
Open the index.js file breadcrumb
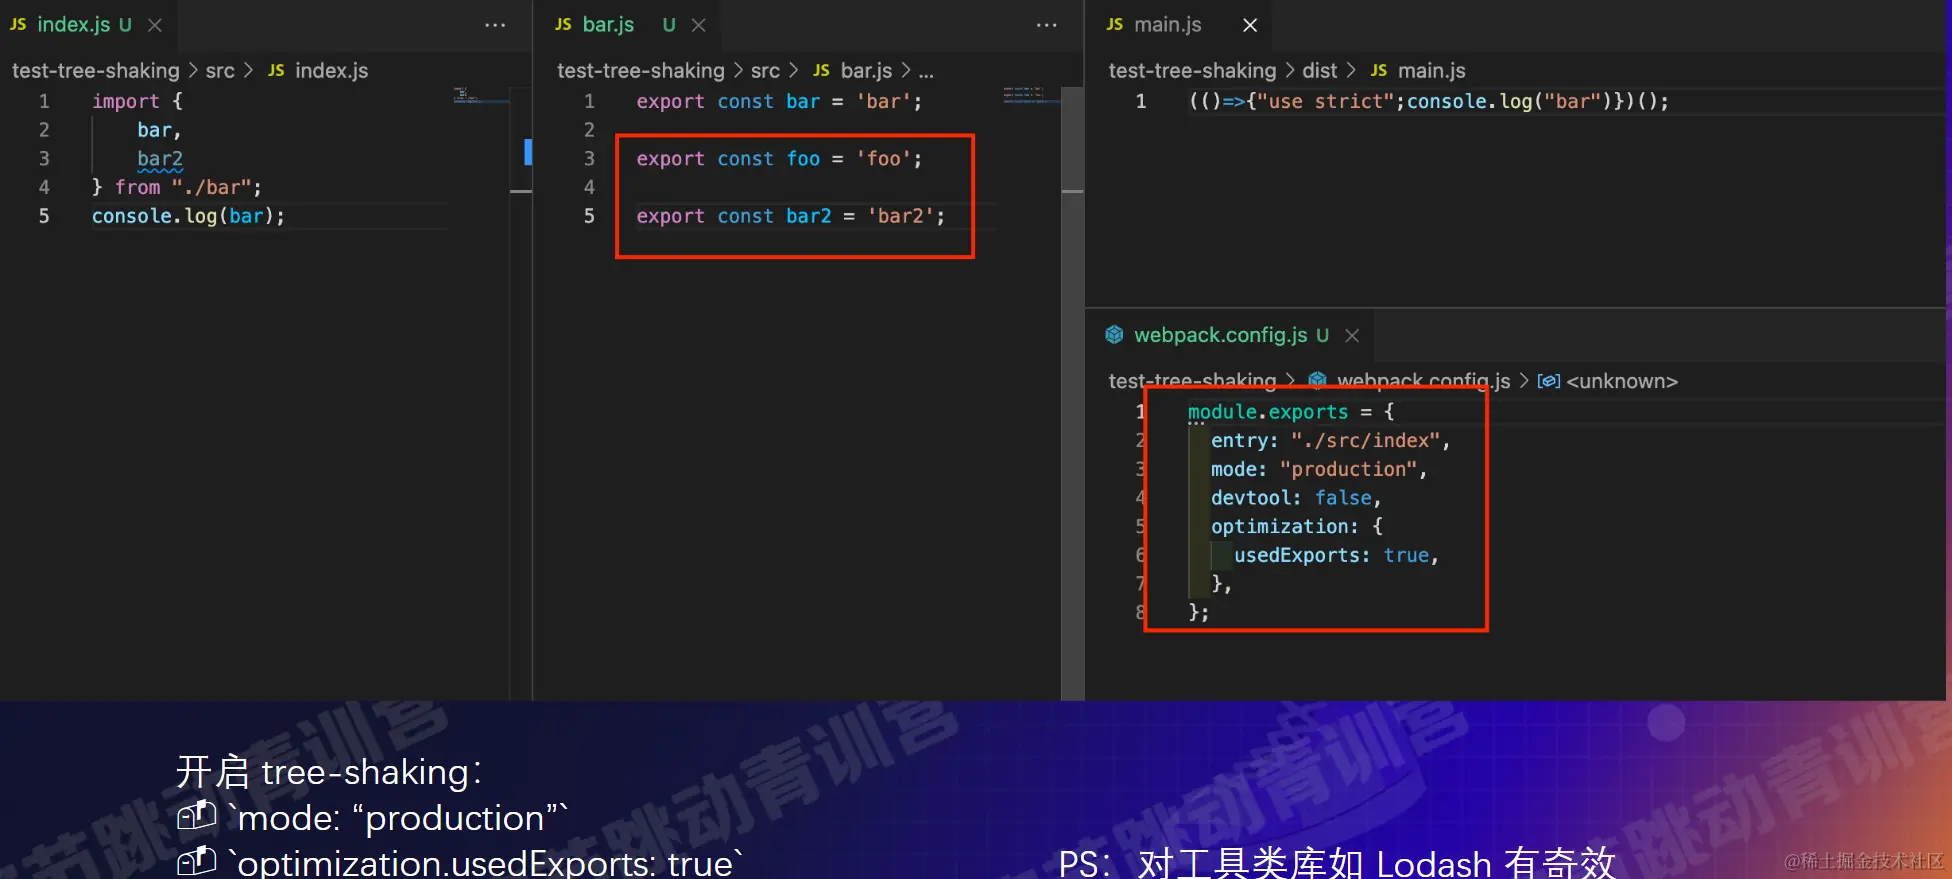331,71
